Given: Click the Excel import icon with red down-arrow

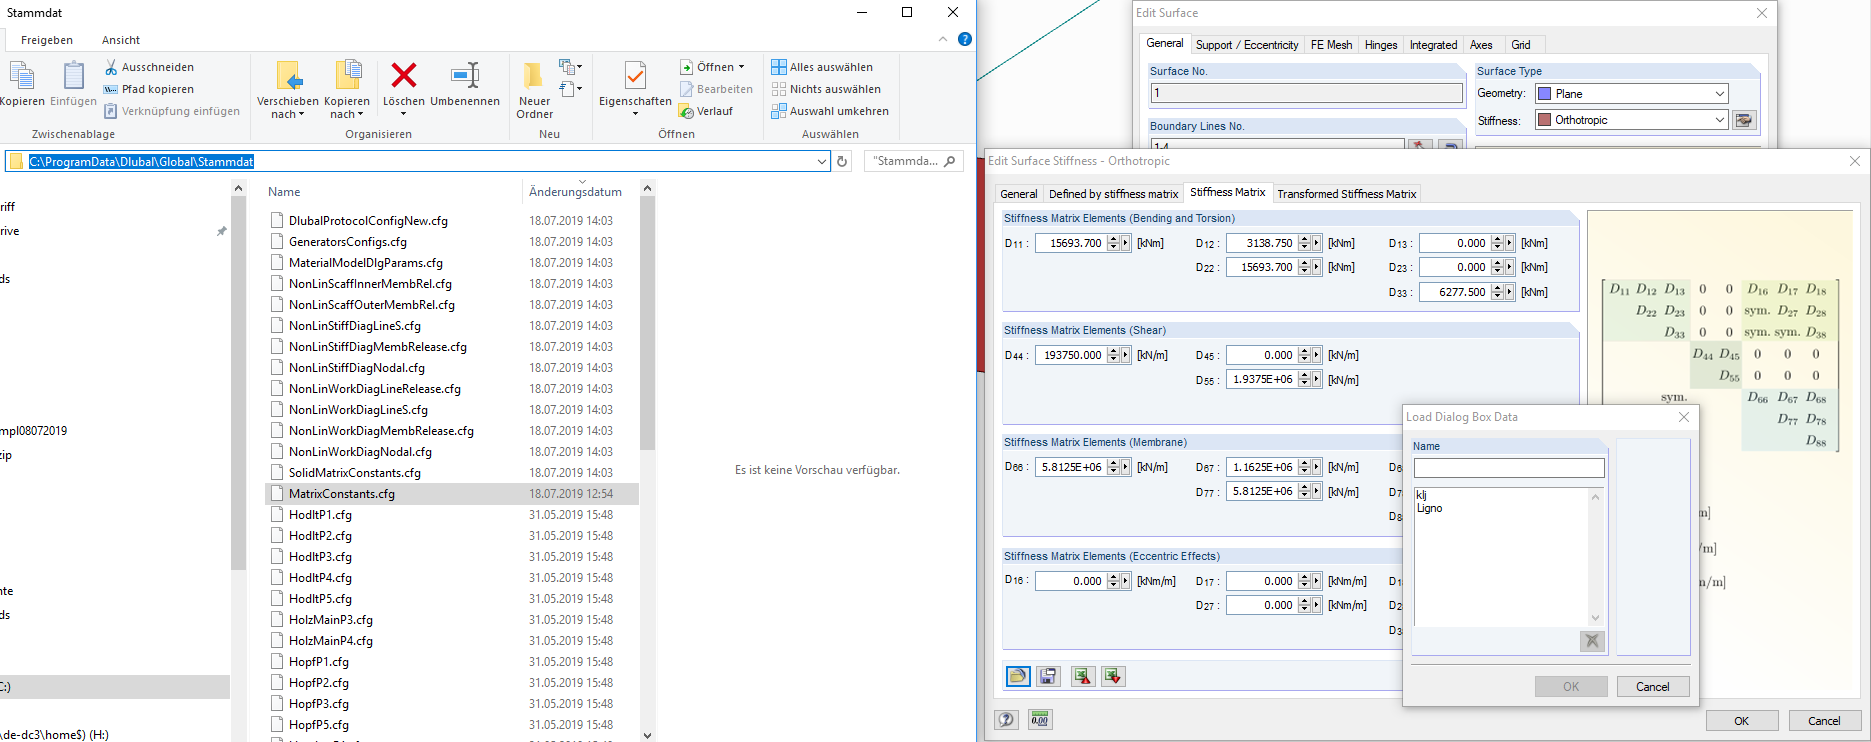Looking at the screenshot, I should pos(1113,677).
